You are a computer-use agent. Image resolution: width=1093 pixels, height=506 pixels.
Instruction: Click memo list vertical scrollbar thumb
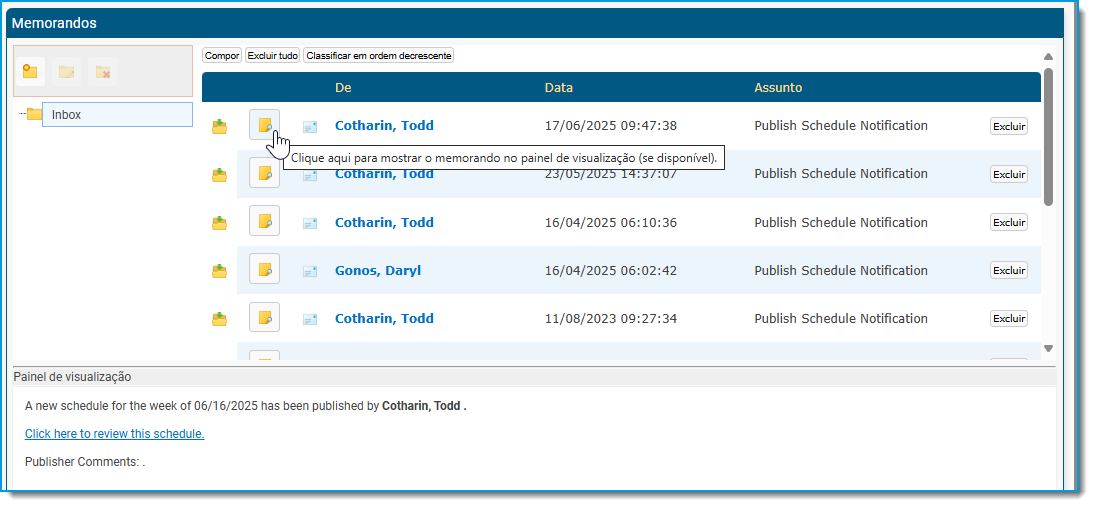(1048, 137)
